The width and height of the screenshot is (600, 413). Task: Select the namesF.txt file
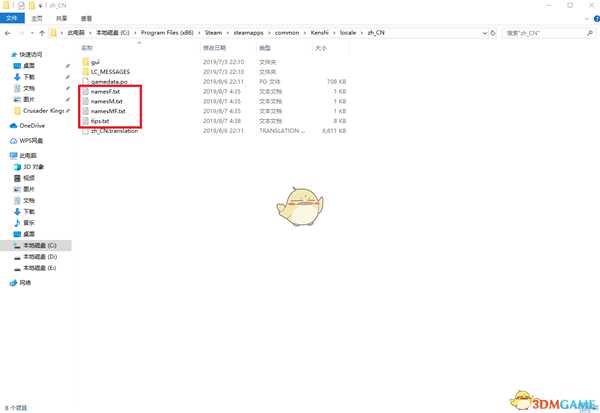click(x=106, y=92)
